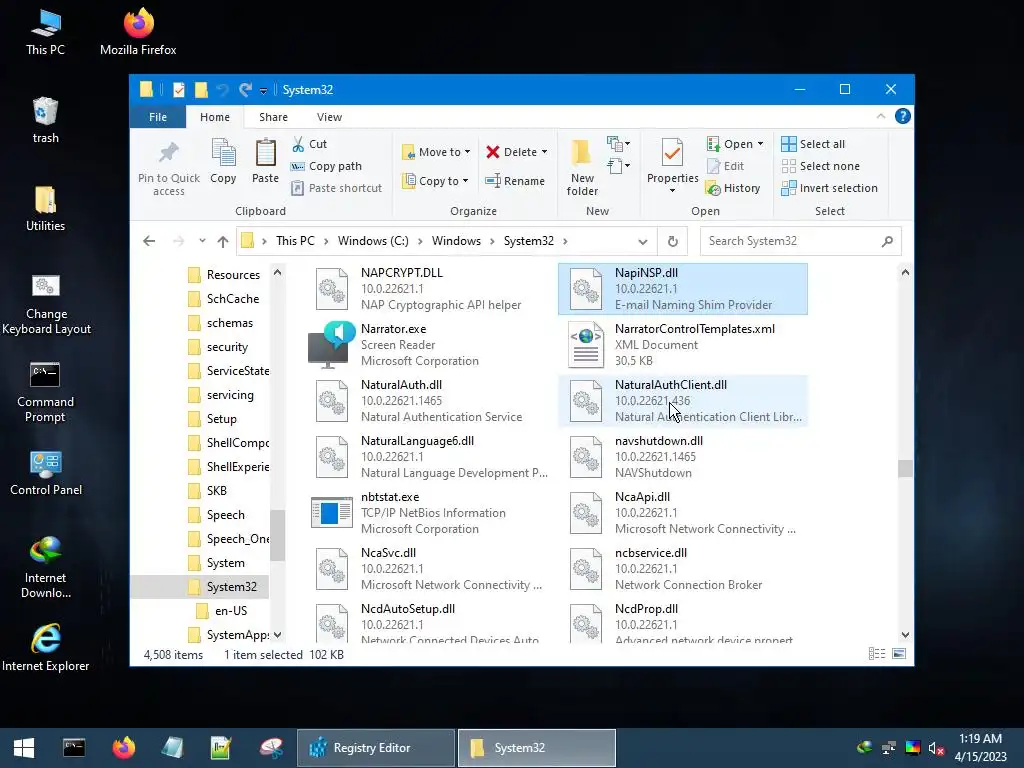1024x768 pixels.
Task: Open New item dropdown in ribbon
Action: (x=618, y=144)
